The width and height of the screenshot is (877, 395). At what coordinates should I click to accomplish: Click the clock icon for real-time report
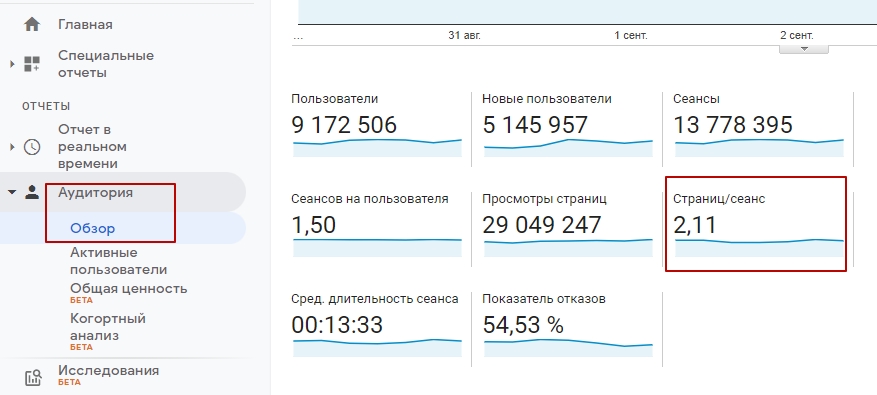coord(32,147)
